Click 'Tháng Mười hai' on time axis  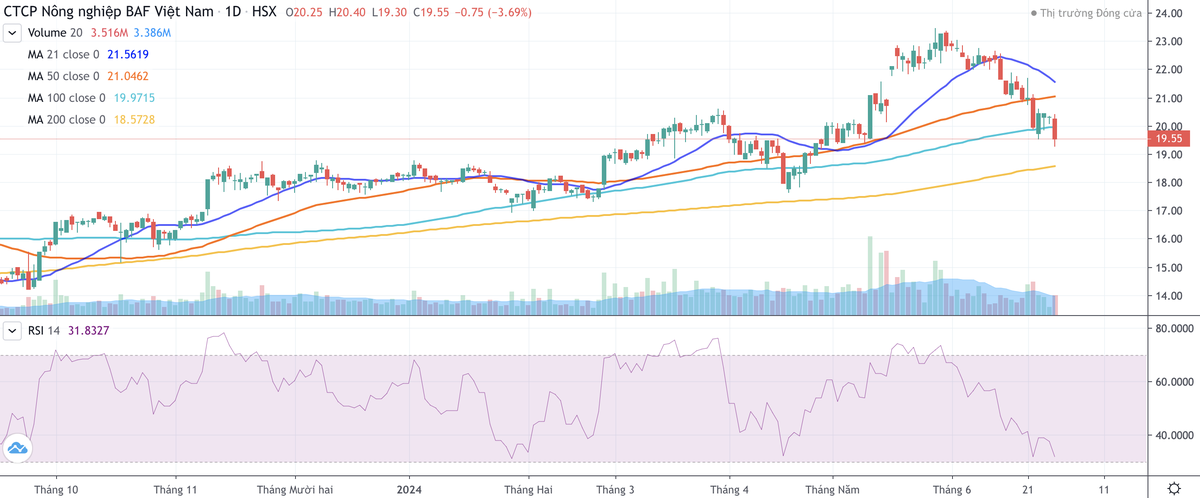[292, 489]
